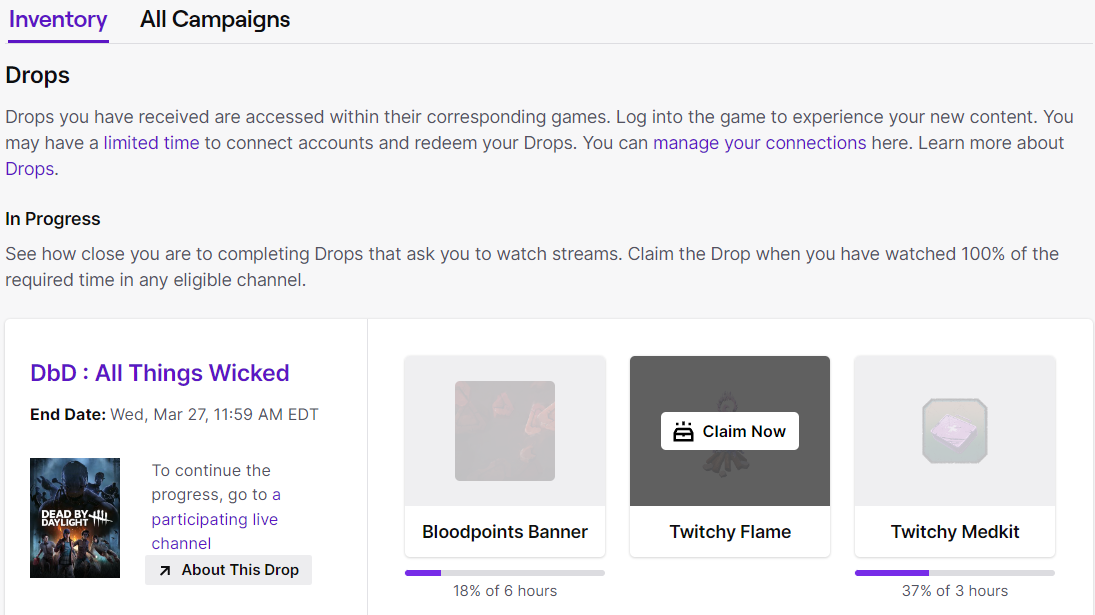Open the Dead by Daylight box art
The width and height of the screenshot is (1095, 615).
pos(75,518)
